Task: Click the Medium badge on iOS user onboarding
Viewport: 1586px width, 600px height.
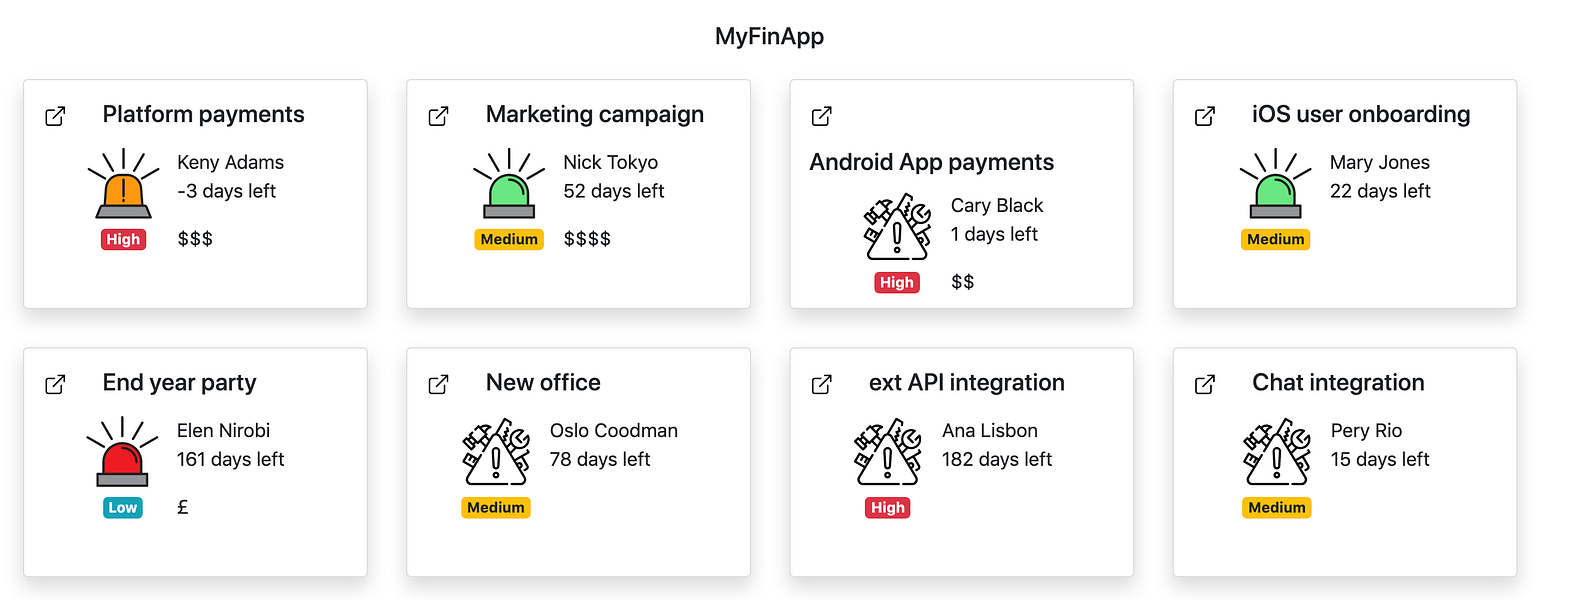Action: click(x=1276, y=239)
